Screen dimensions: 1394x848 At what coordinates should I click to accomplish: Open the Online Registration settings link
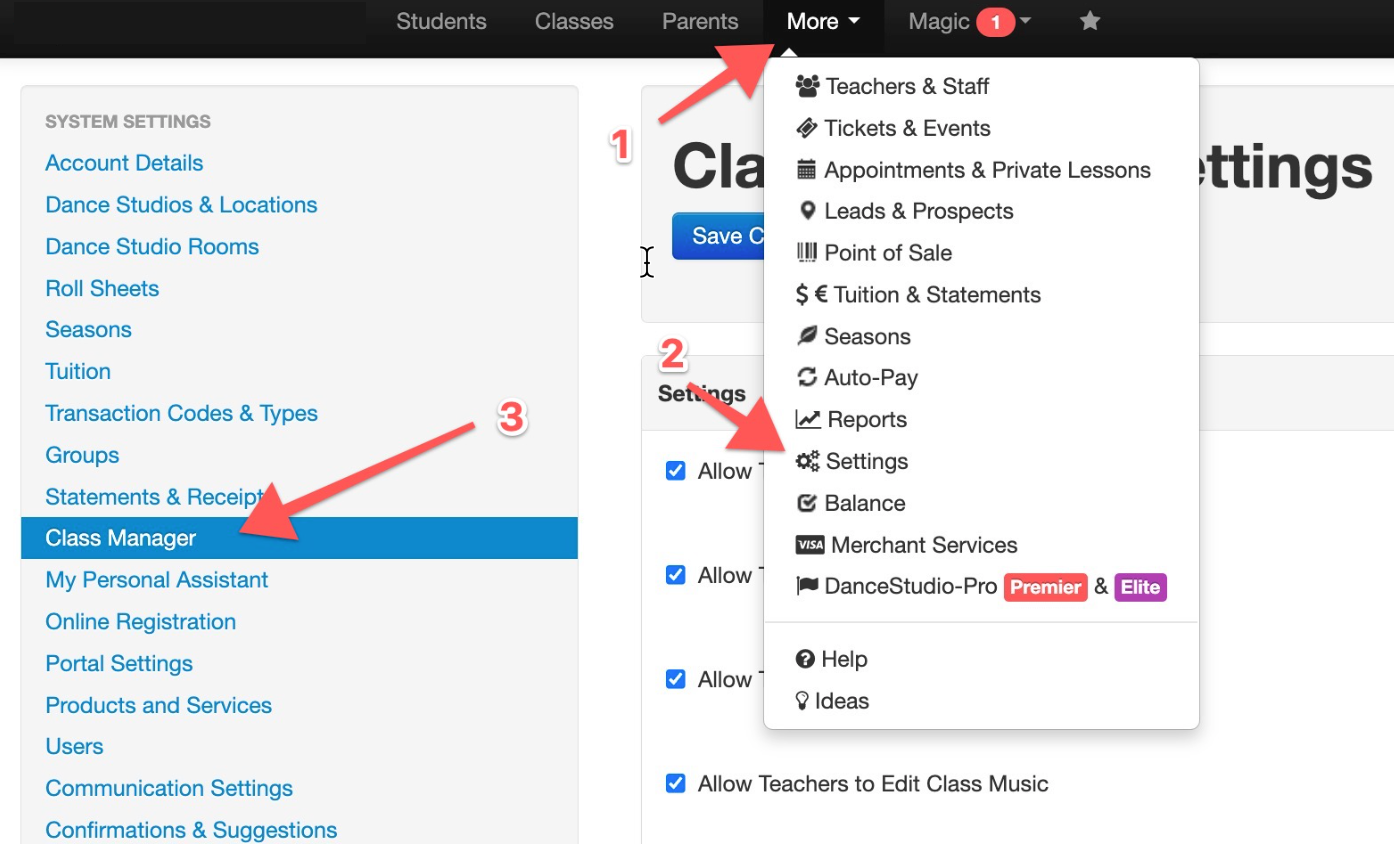tap(141, 622)
